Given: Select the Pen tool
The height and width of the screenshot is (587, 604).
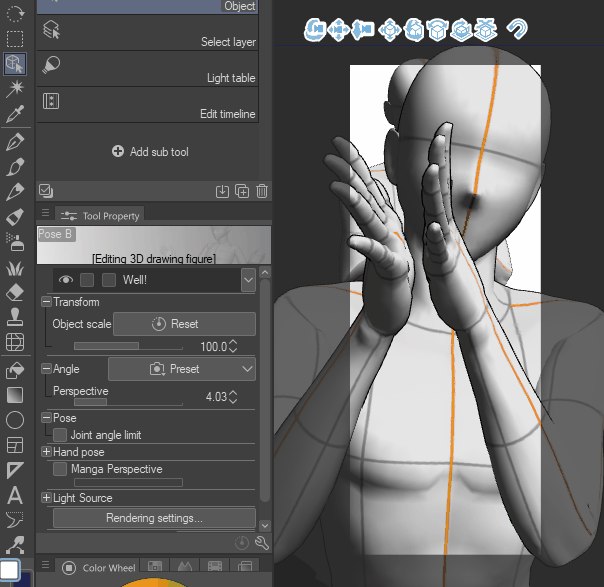Looking at the screenshot, I should pos(15,142).
